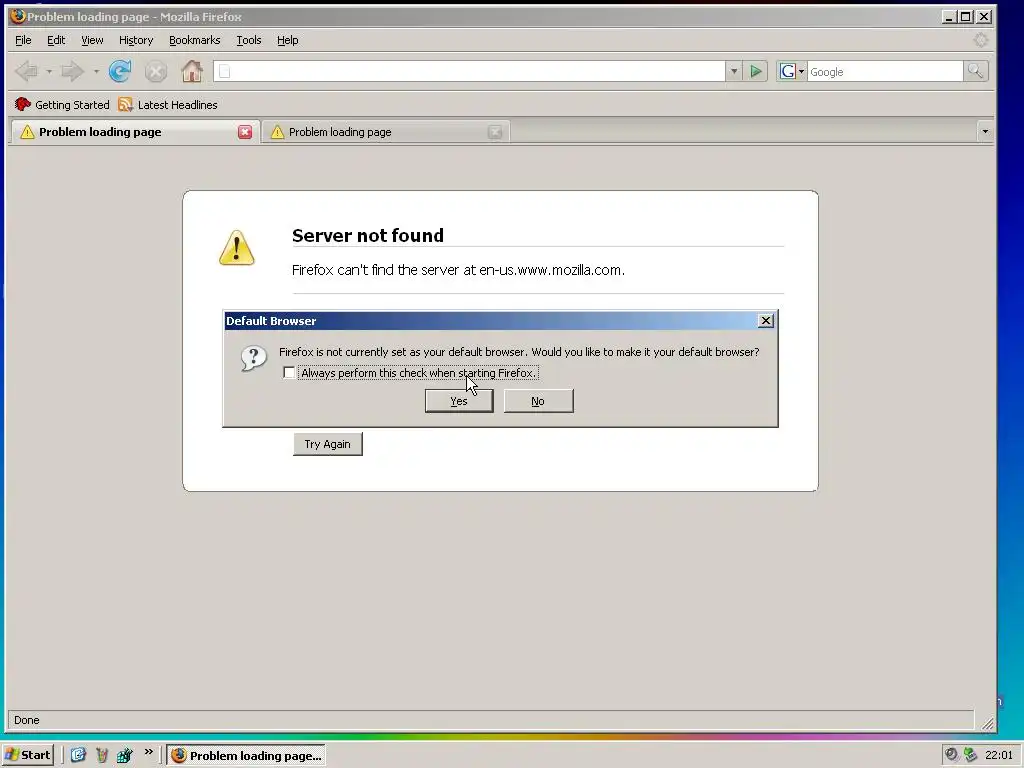Close the second inactive tab

(495, 132)
